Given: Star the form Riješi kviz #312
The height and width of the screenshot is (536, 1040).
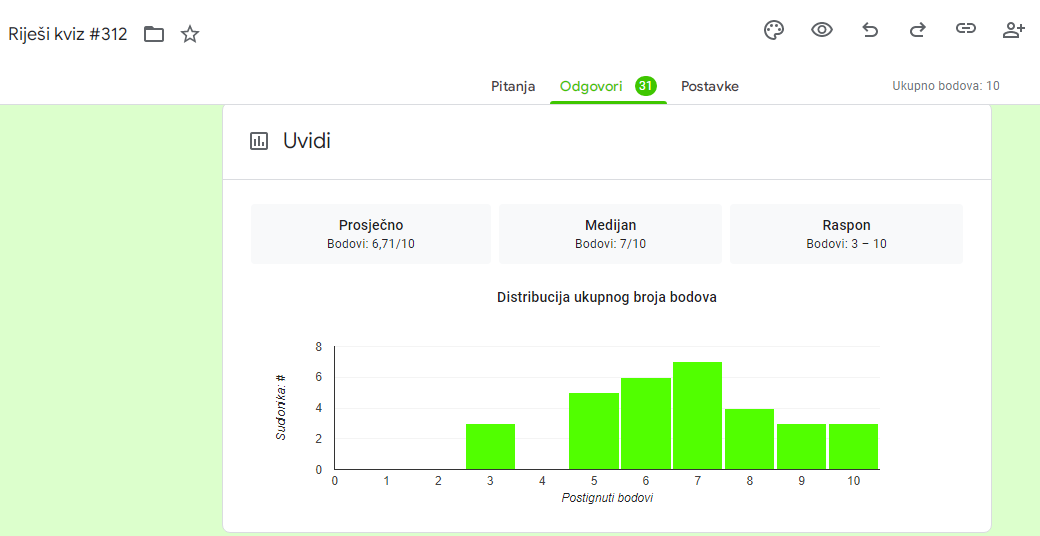Looking at the screenshot, I should [x=190, y=34].
